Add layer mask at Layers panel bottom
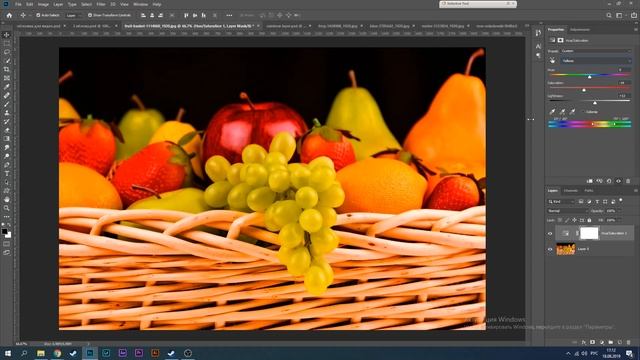This screenshot has height=360, width=640. (x=593, y=342)
